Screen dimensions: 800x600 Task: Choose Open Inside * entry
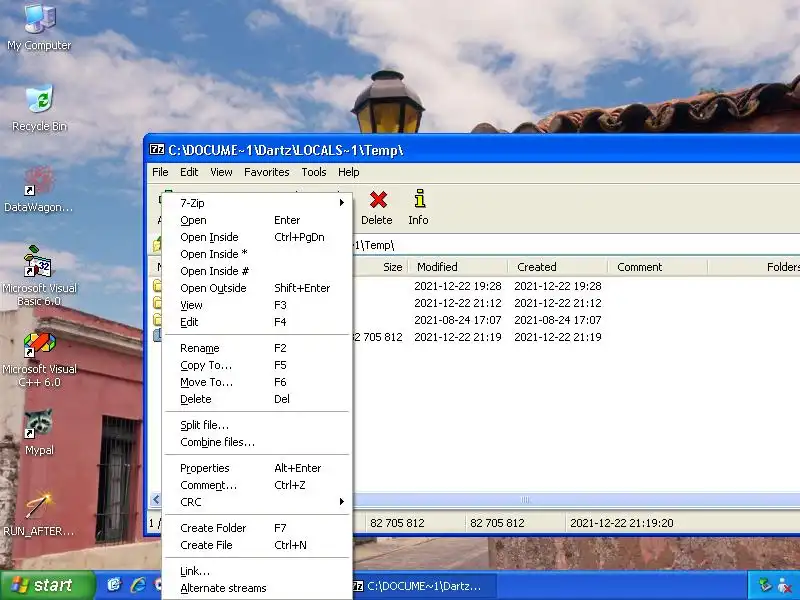(257, 254)
